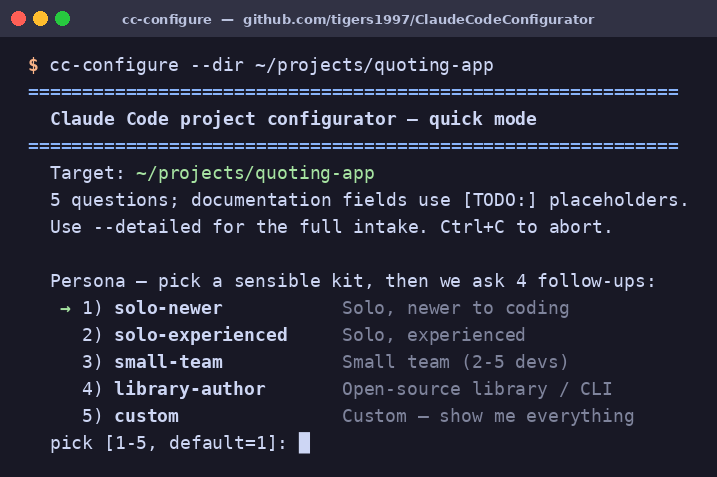
Task: Click the description 'Custom — show me everything'
Action: click(x=488, y=416)
